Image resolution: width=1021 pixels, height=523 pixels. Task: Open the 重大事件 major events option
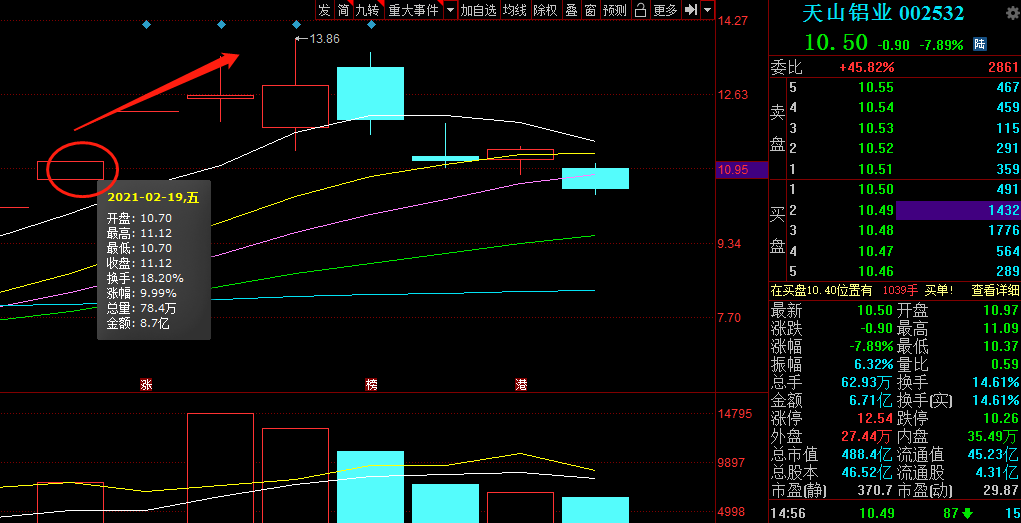click(413, 10)
